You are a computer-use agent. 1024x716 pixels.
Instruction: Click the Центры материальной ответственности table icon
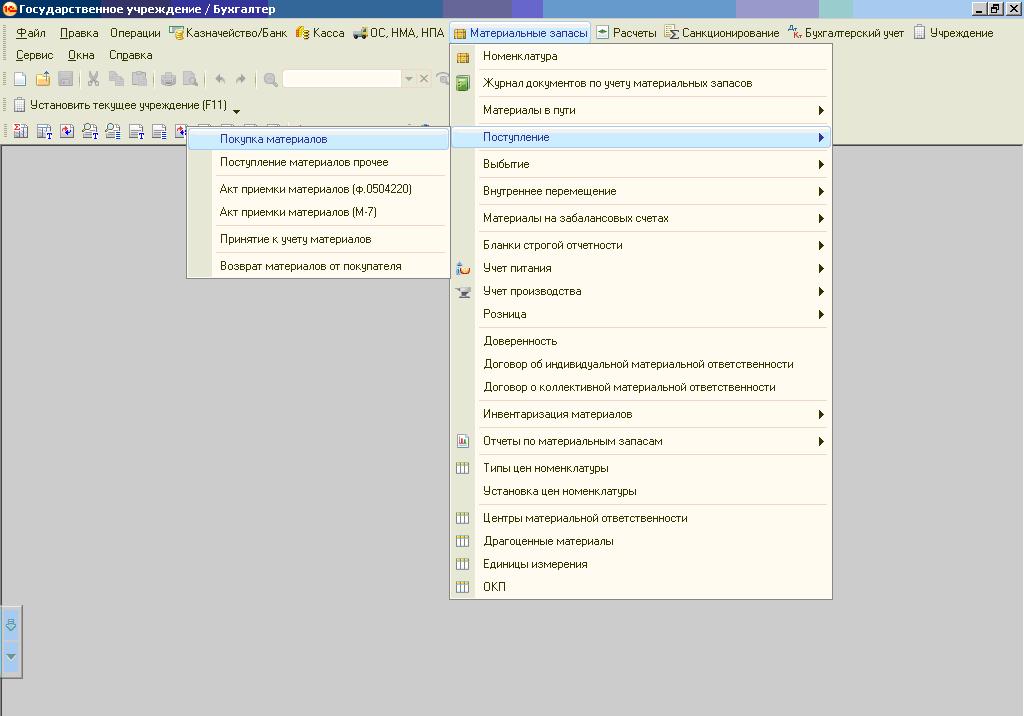point(463,518)
